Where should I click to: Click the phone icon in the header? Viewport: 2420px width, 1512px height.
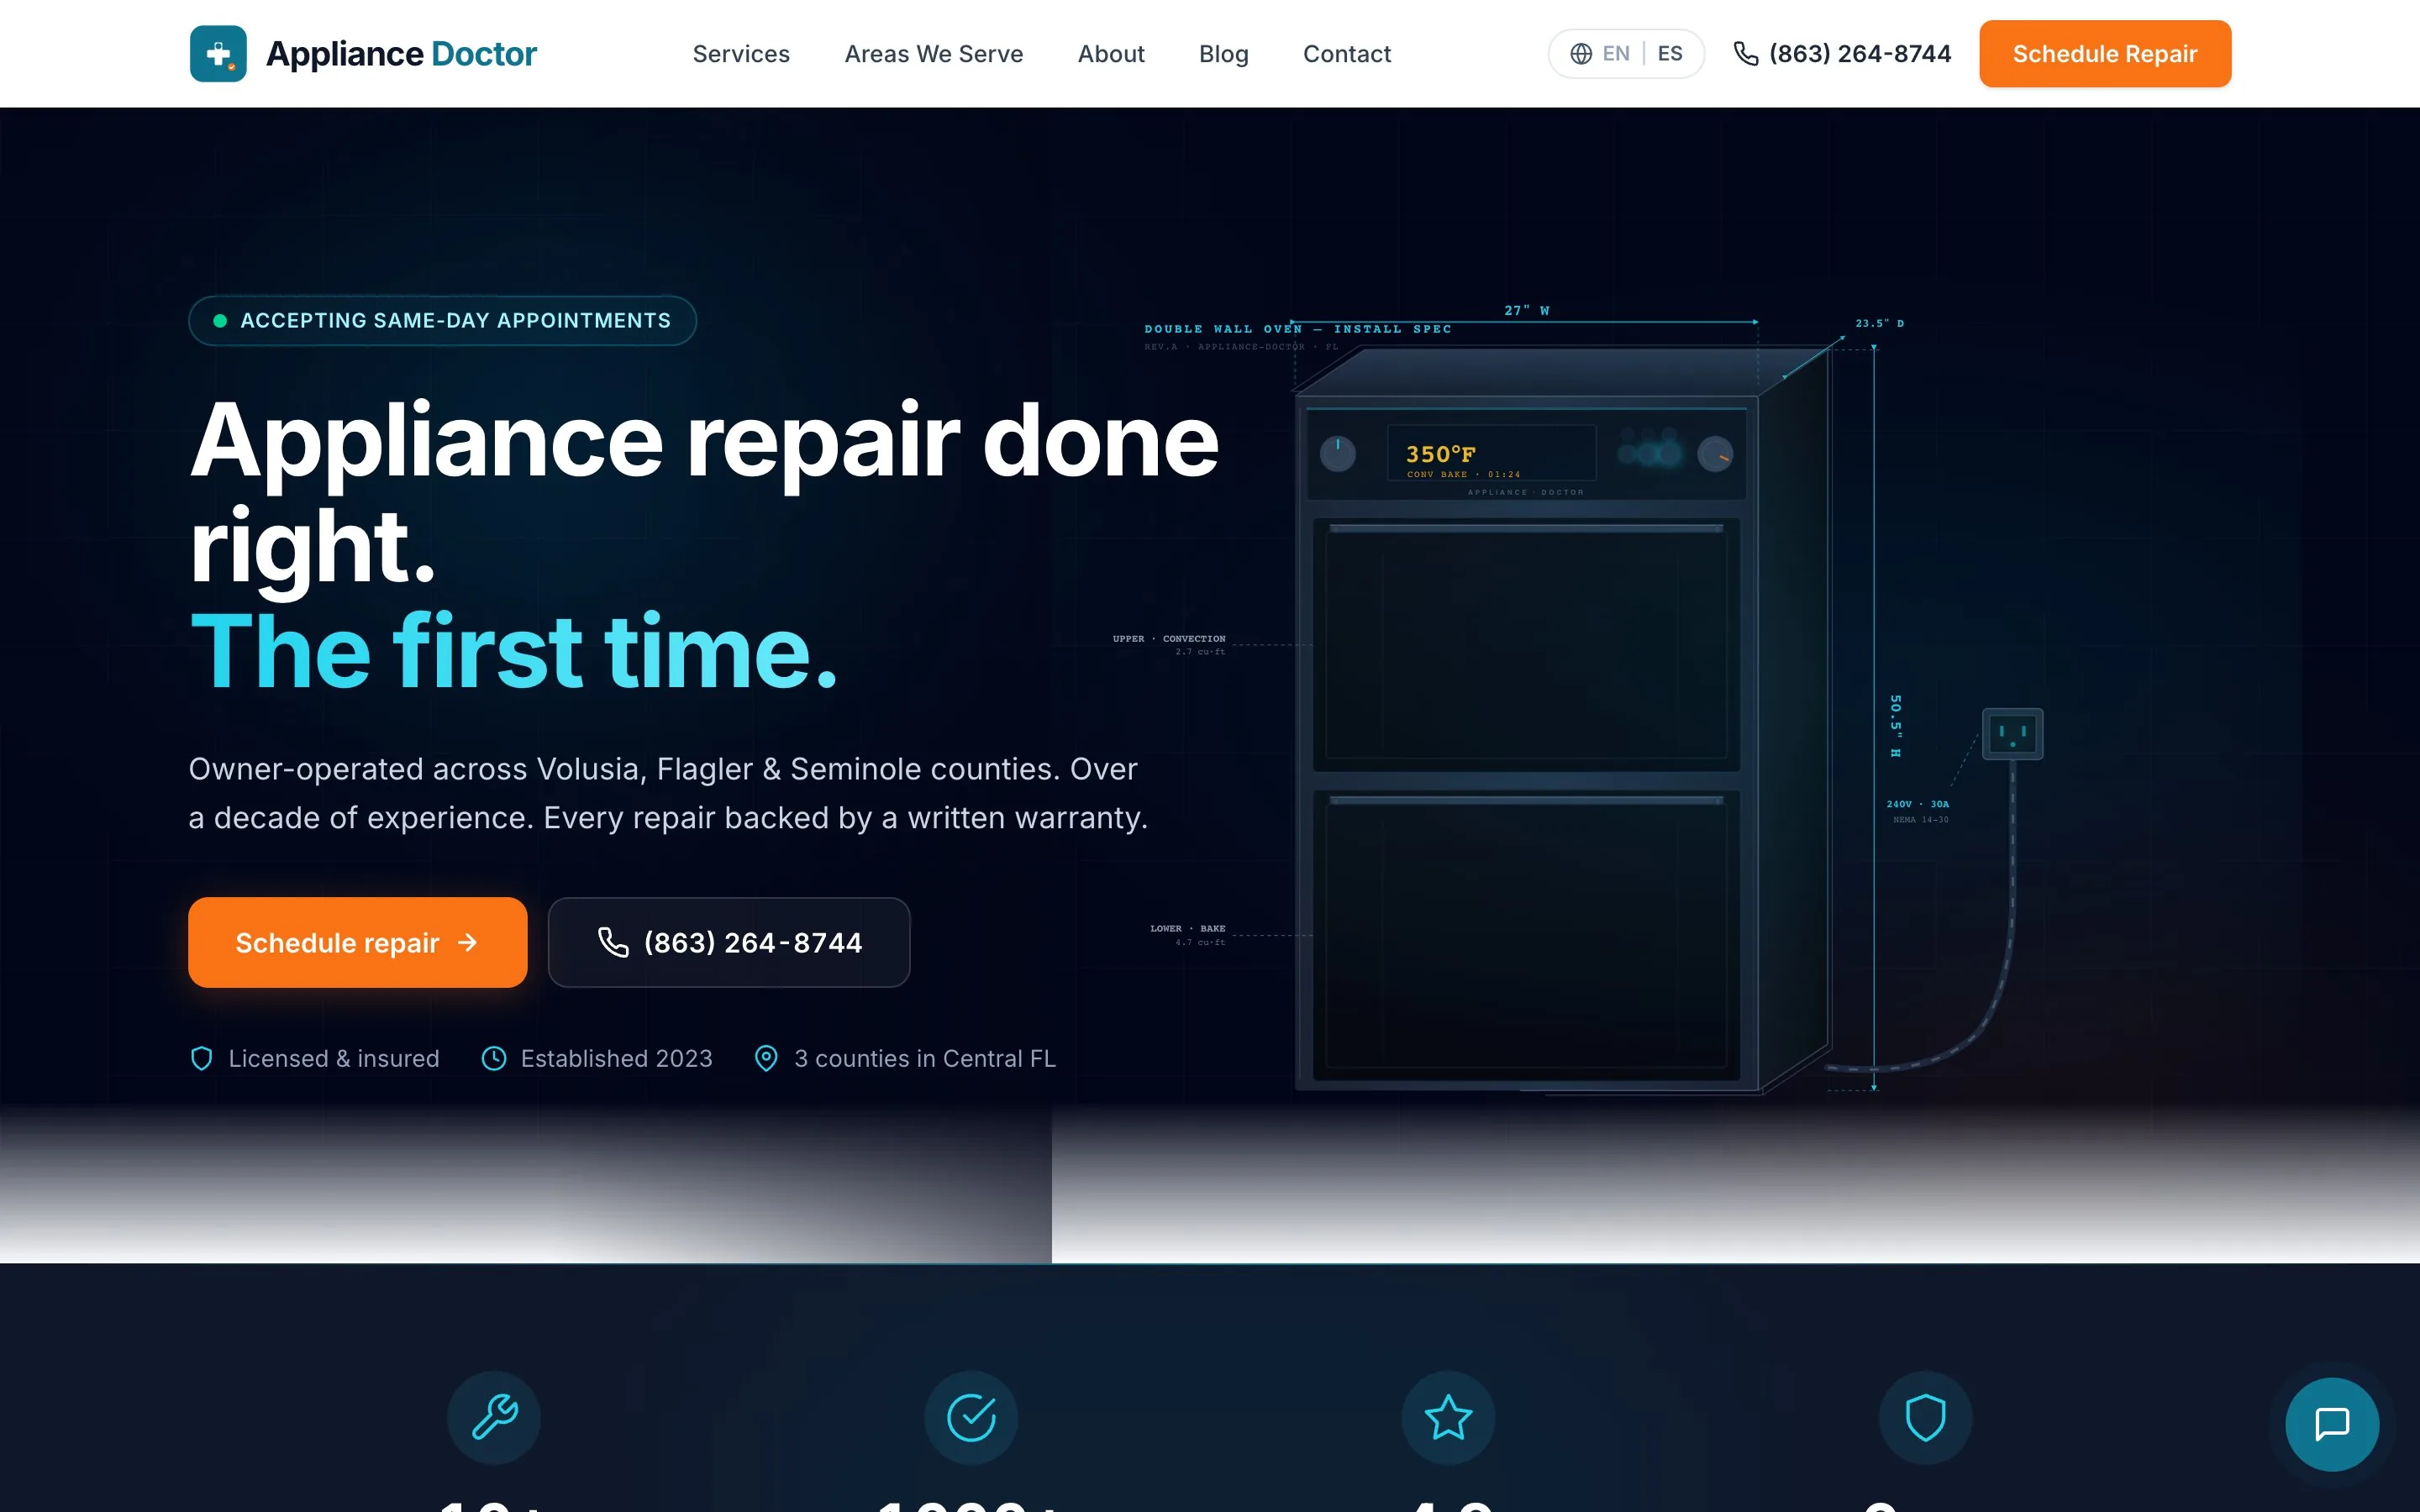click(1745, 54)
